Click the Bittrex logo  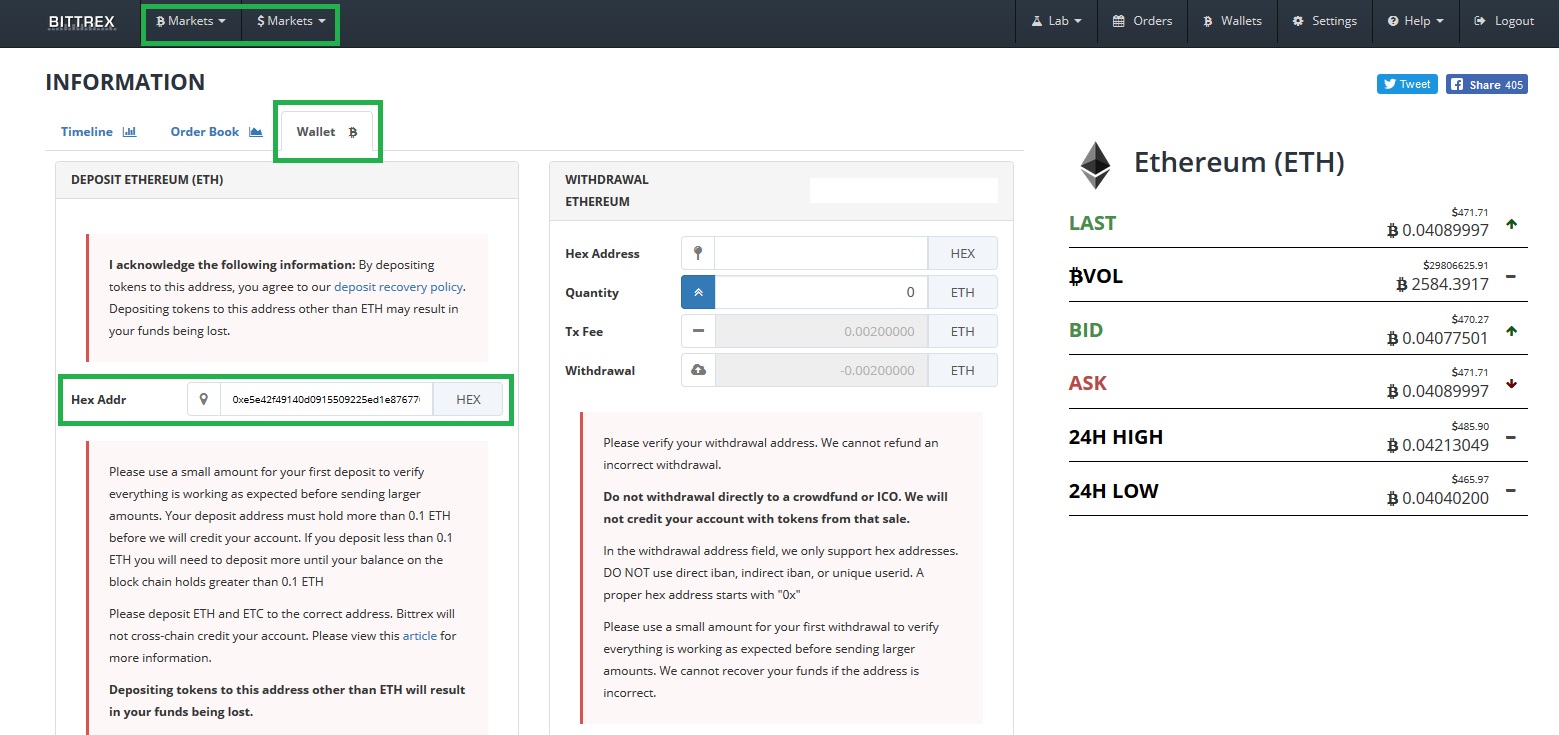[x=82, y=21]
